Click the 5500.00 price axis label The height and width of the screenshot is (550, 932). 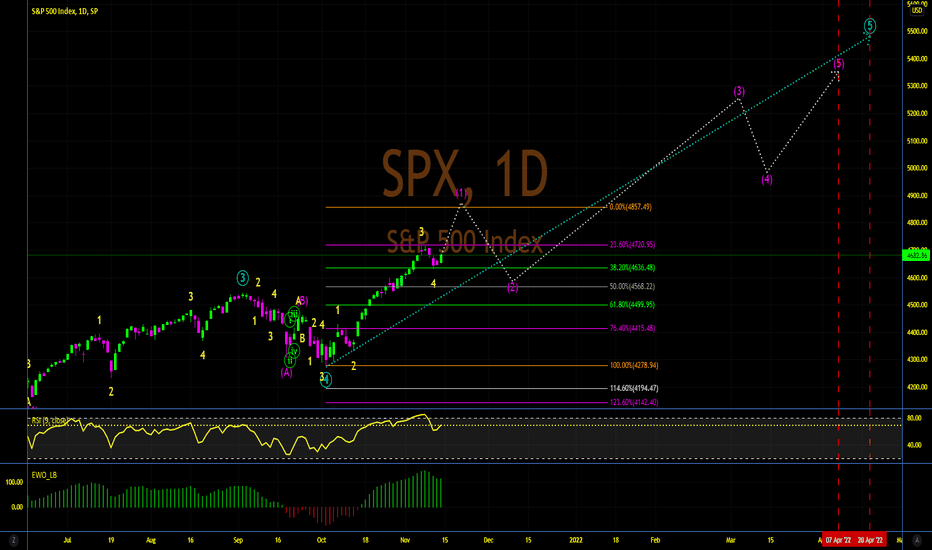pyautogui.click(x=917, y=31)
